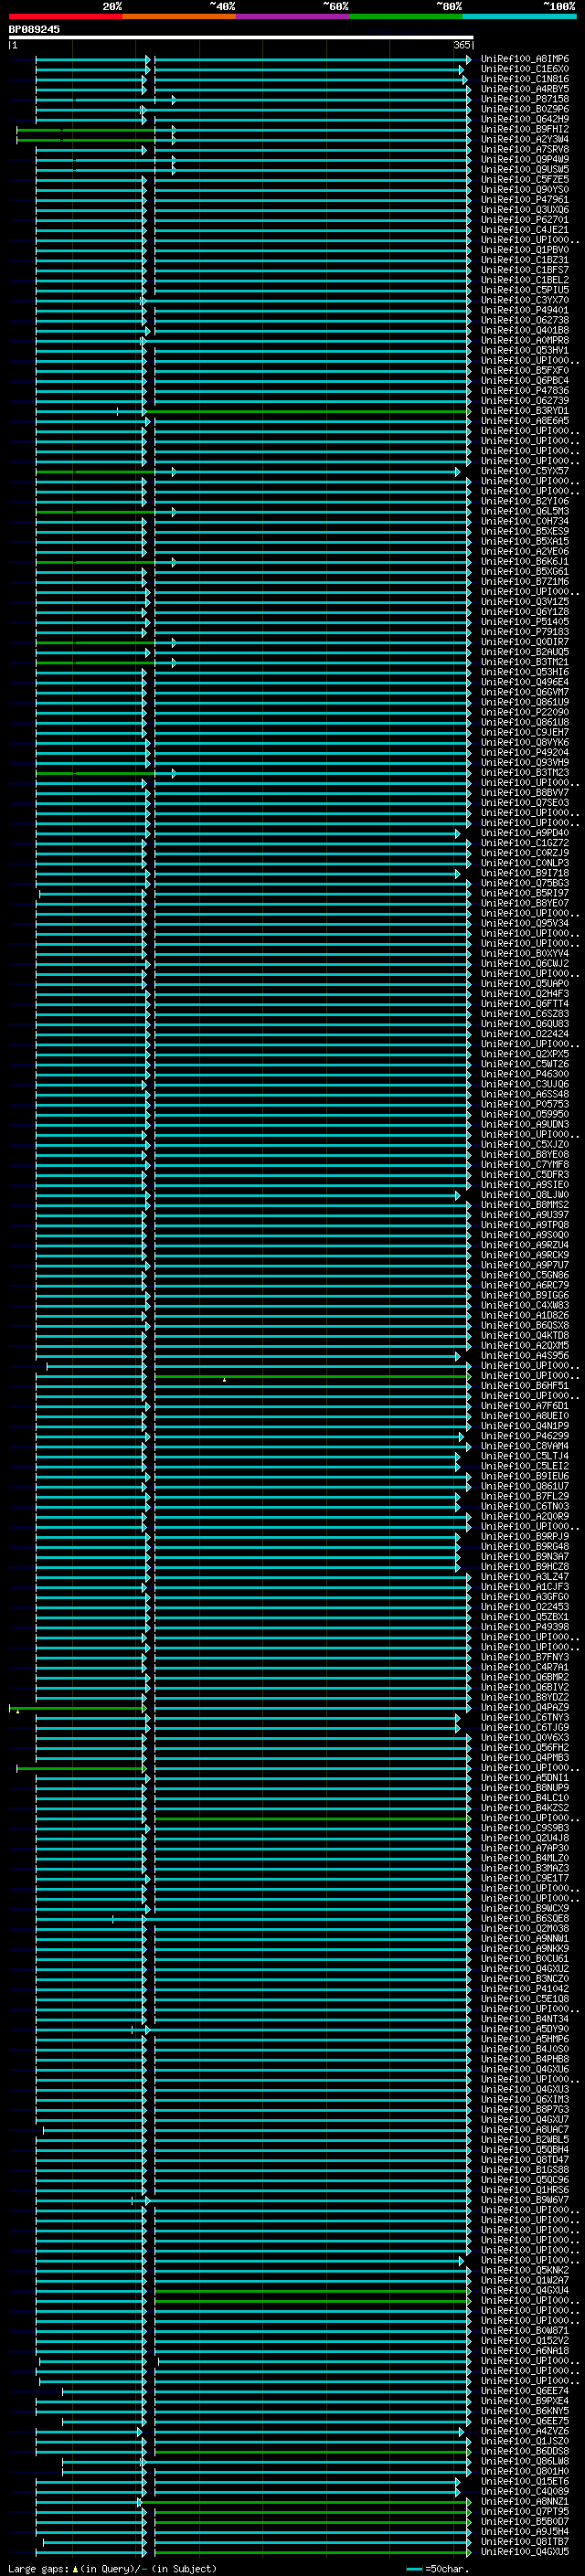The image size is (585, 2576).
Task: Select hit UniRef100_C1EGX0
Action: [524, 69]
